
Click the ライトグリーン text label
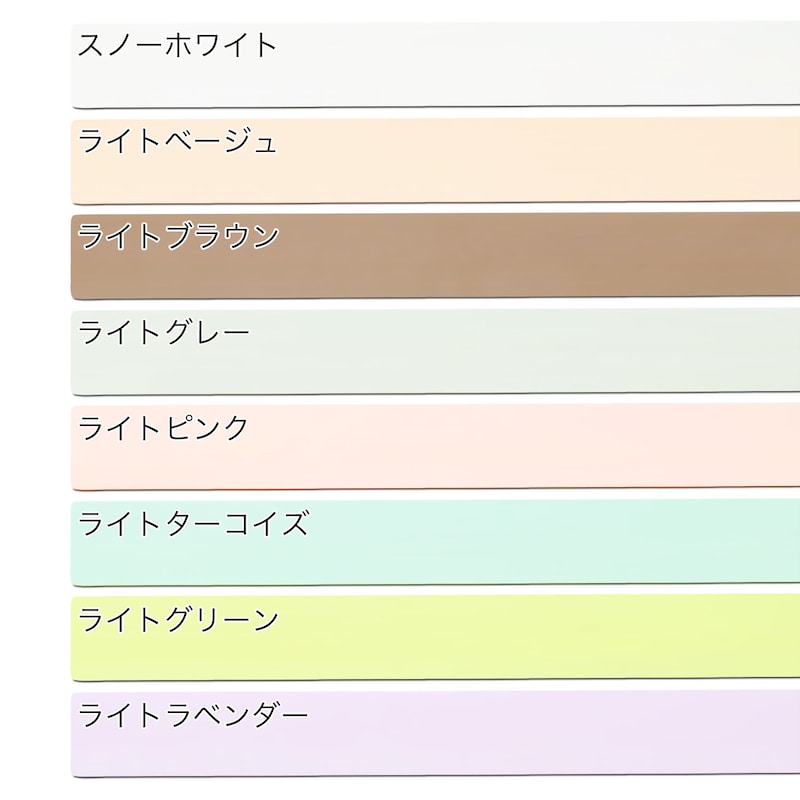click(x=178, y=619)
